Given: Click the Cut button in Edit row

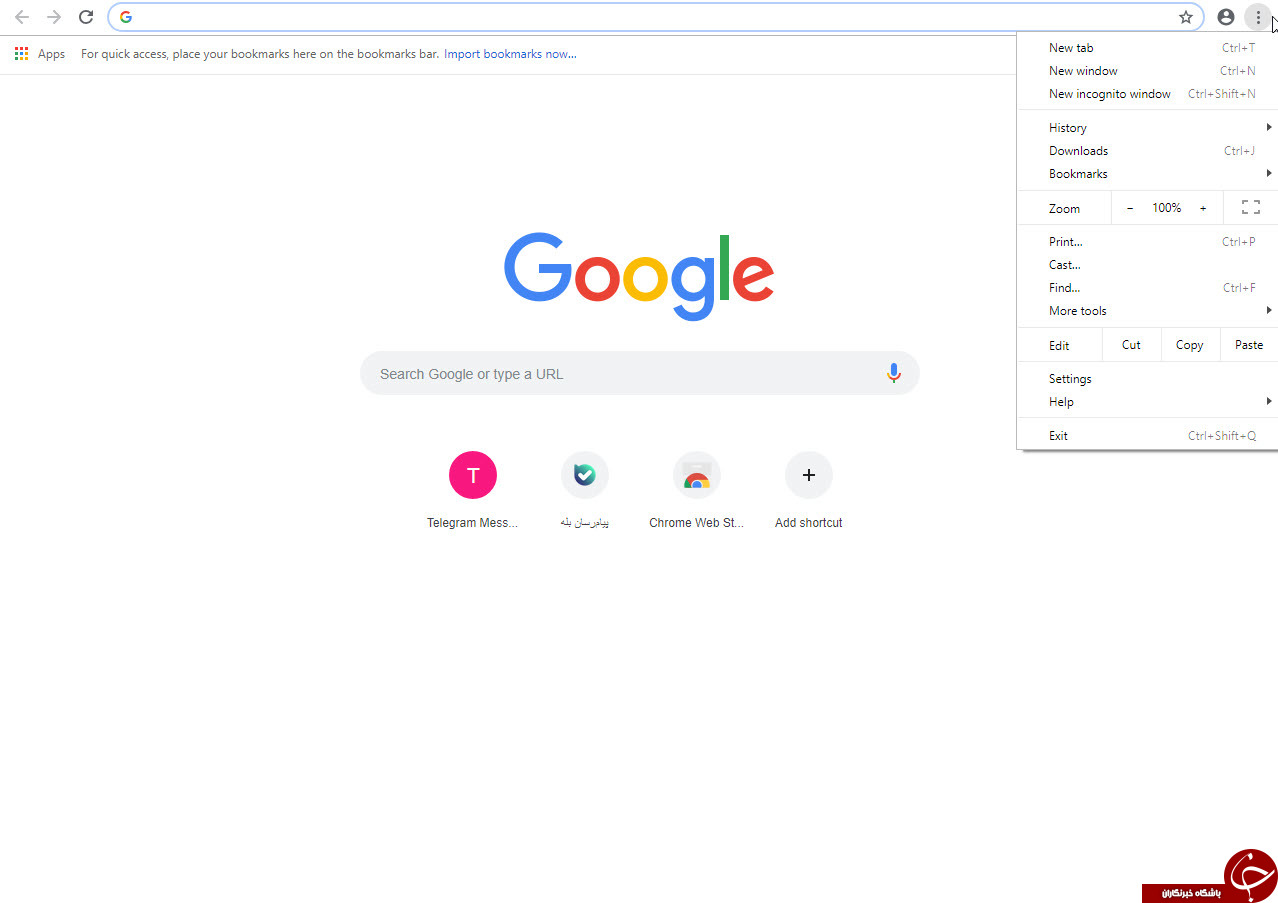Looking at the screenshot, I should (x=1131, y=345).
